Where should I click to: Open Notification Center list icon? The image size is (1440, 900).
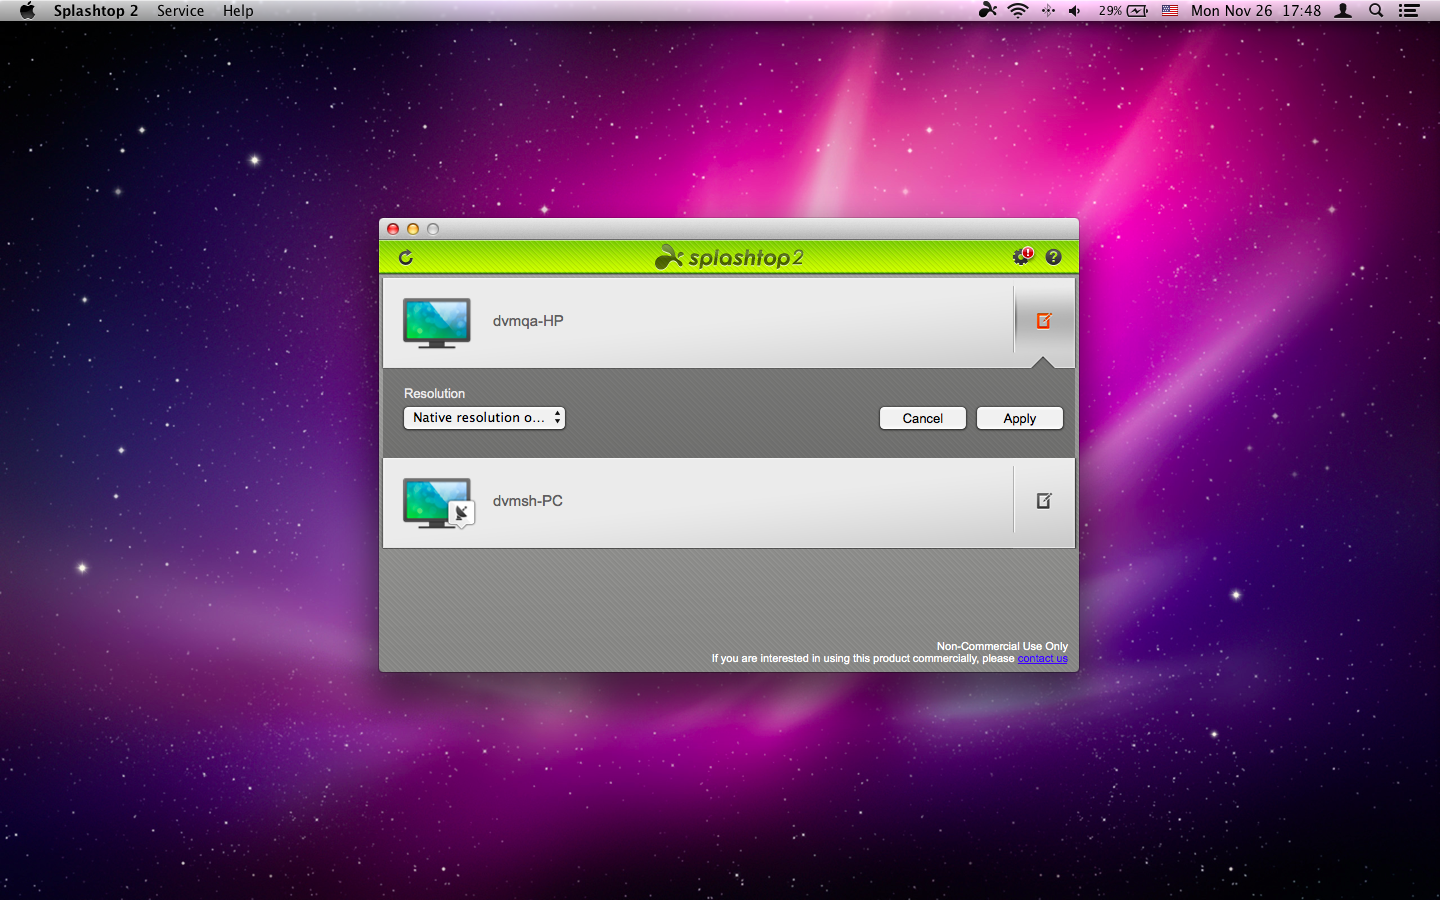(x=1409, y=11)
